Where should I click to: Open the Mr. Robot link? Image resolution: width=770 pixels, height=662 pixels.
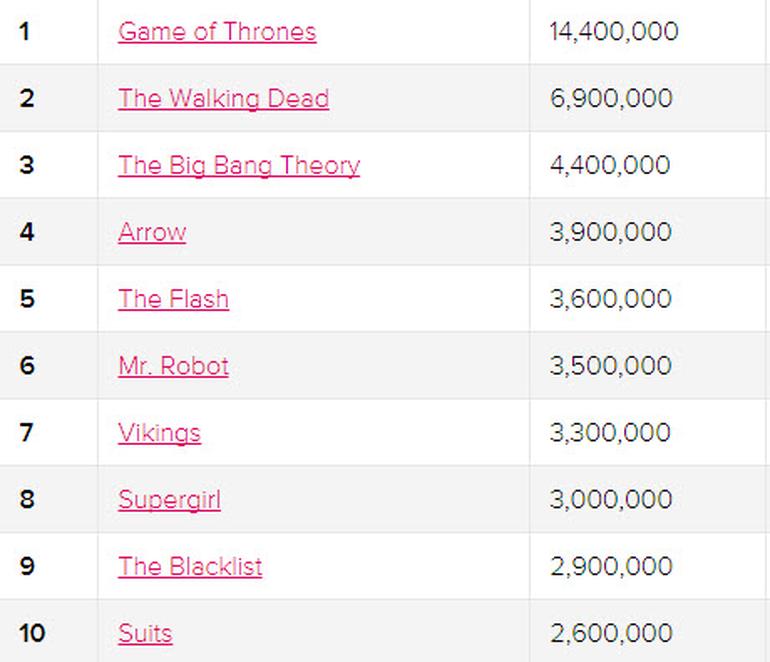(173, 366)
